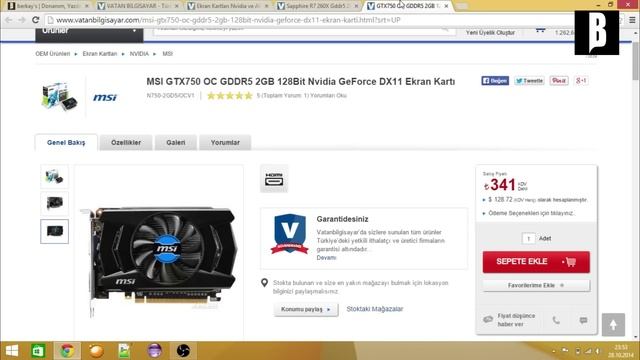Open the shopping cart icon in header
640x360 pixels.
540,30
